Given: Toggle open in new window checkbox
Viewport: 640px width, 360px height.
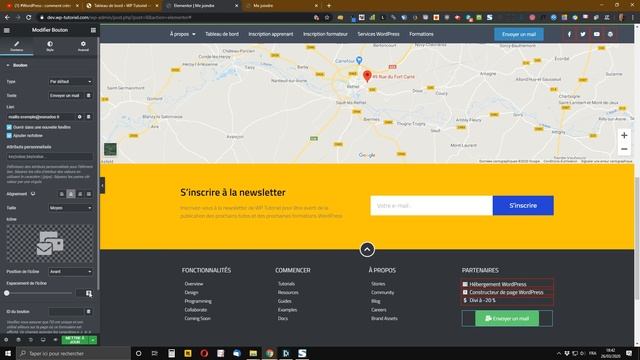Looking at the screenshot, I should tap(9, 127).
